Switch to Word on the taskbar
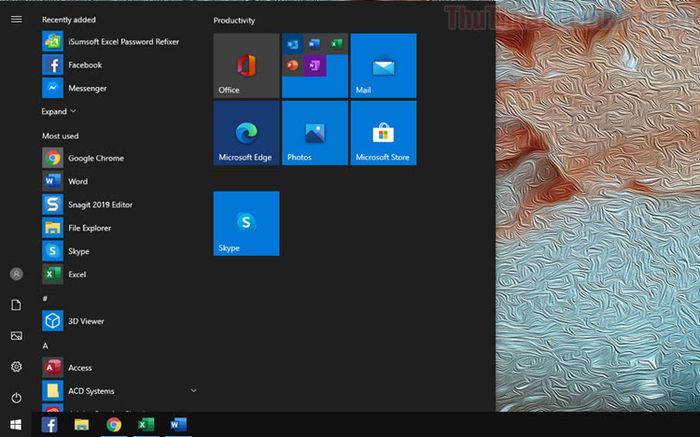This screenshot has width=700, height=437. coord(179,425)
